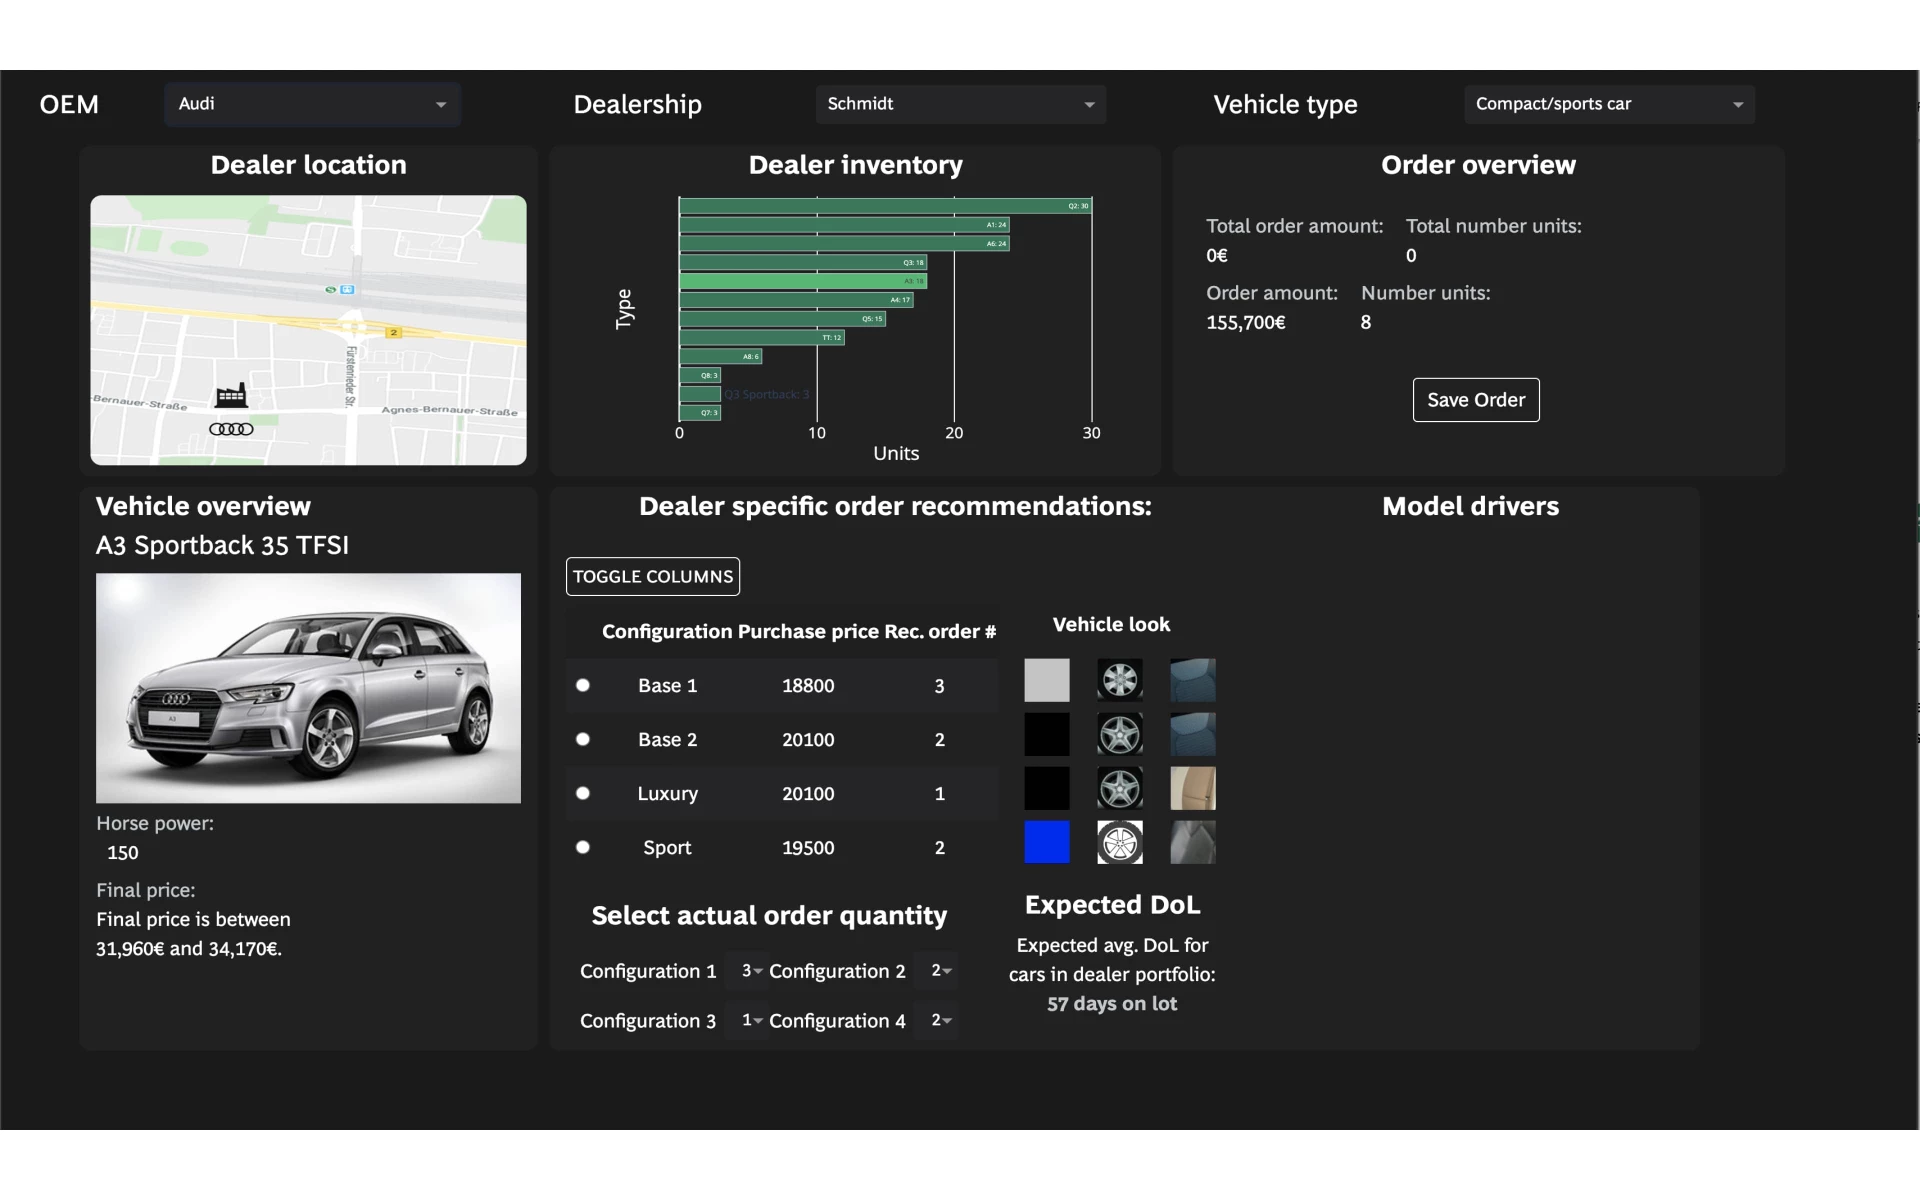Click the silver color swatch for Base 1

pyautogui.click(x=1047, y=680)
